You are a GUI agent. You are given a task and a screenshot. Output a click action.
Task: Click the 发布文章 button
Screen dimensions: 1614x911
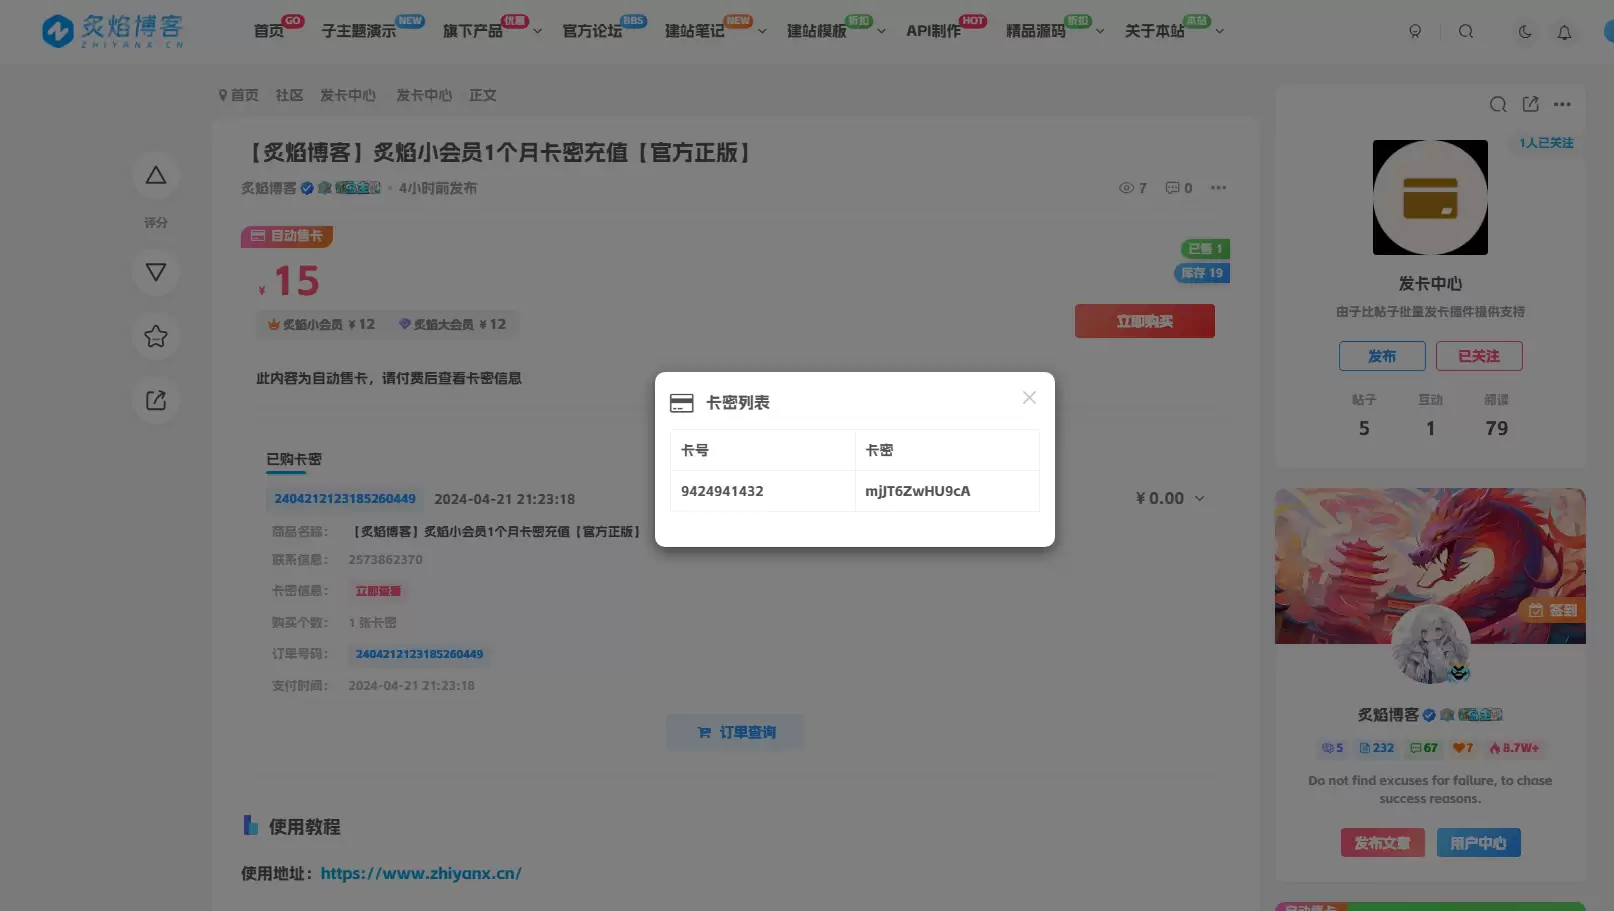tap(1383, 843)
